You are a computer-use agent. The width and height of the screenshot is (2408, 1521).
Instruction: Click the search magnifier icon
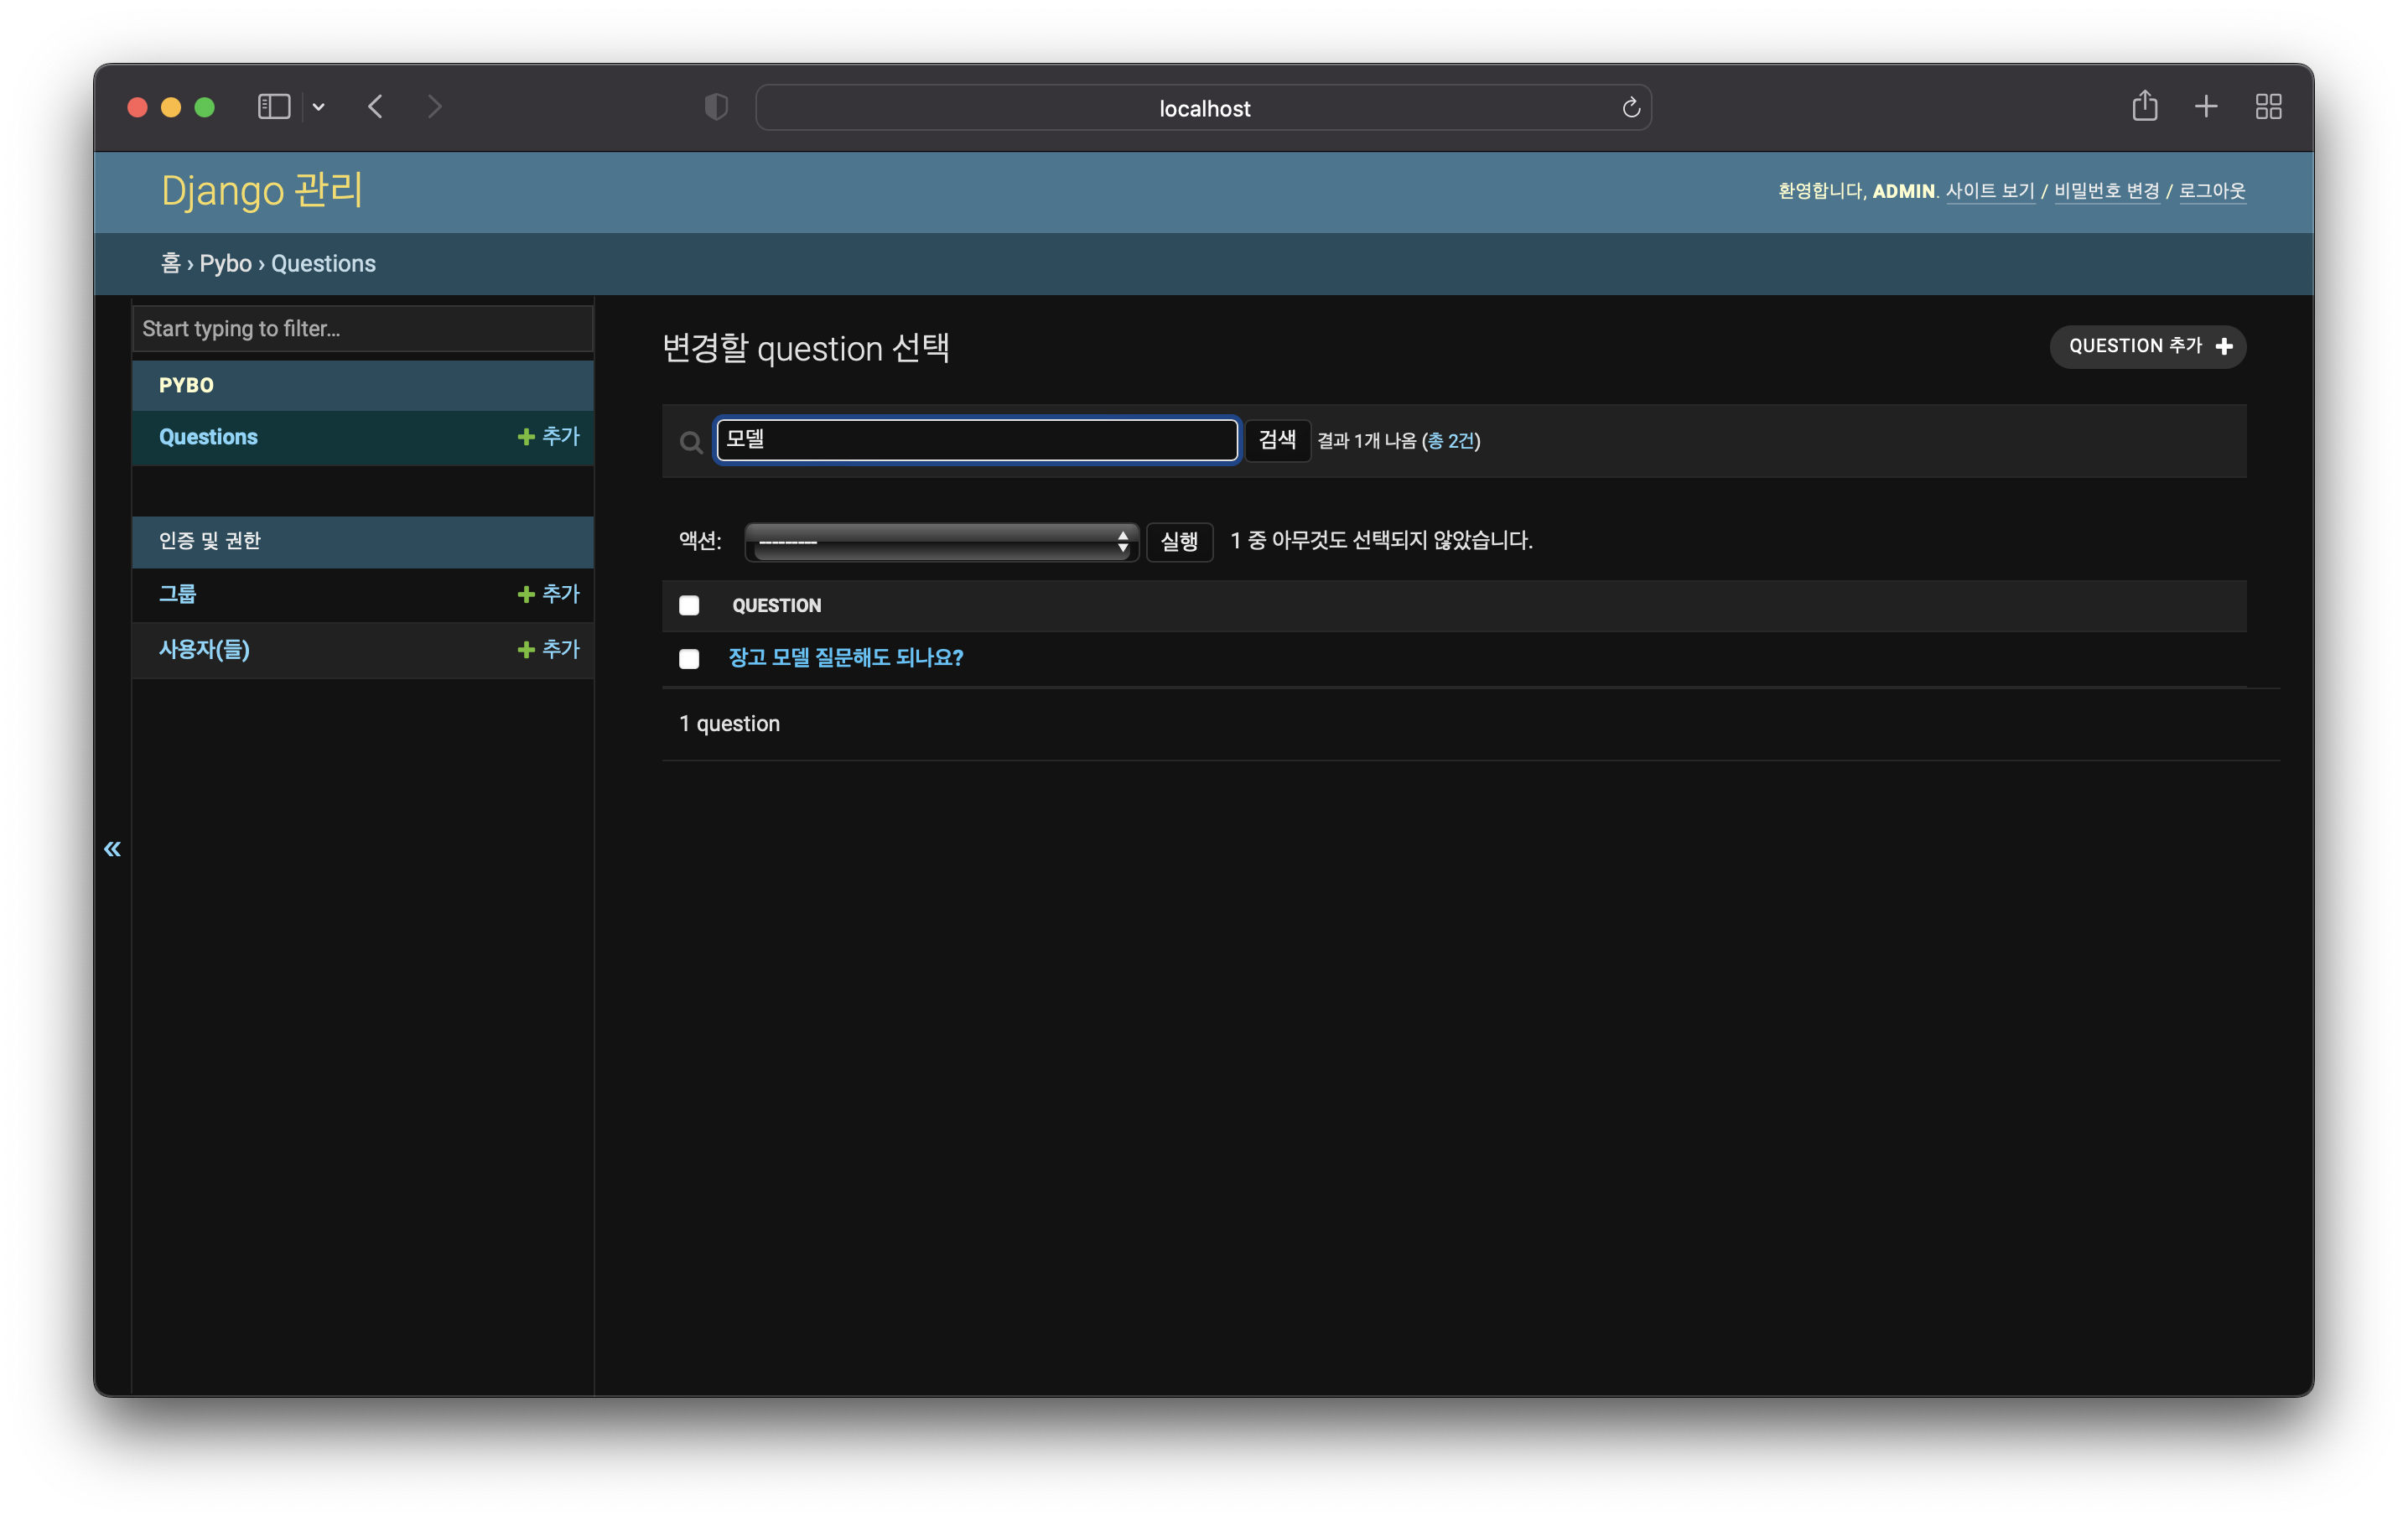pos(690,442)
